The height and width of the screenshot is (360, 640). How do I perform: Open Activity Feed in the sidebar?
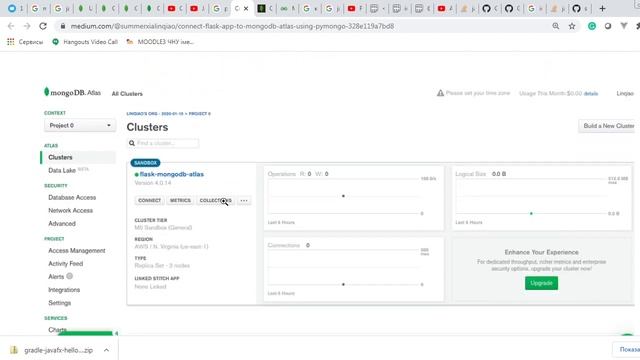pyautogui.click(x=66, y=264)
